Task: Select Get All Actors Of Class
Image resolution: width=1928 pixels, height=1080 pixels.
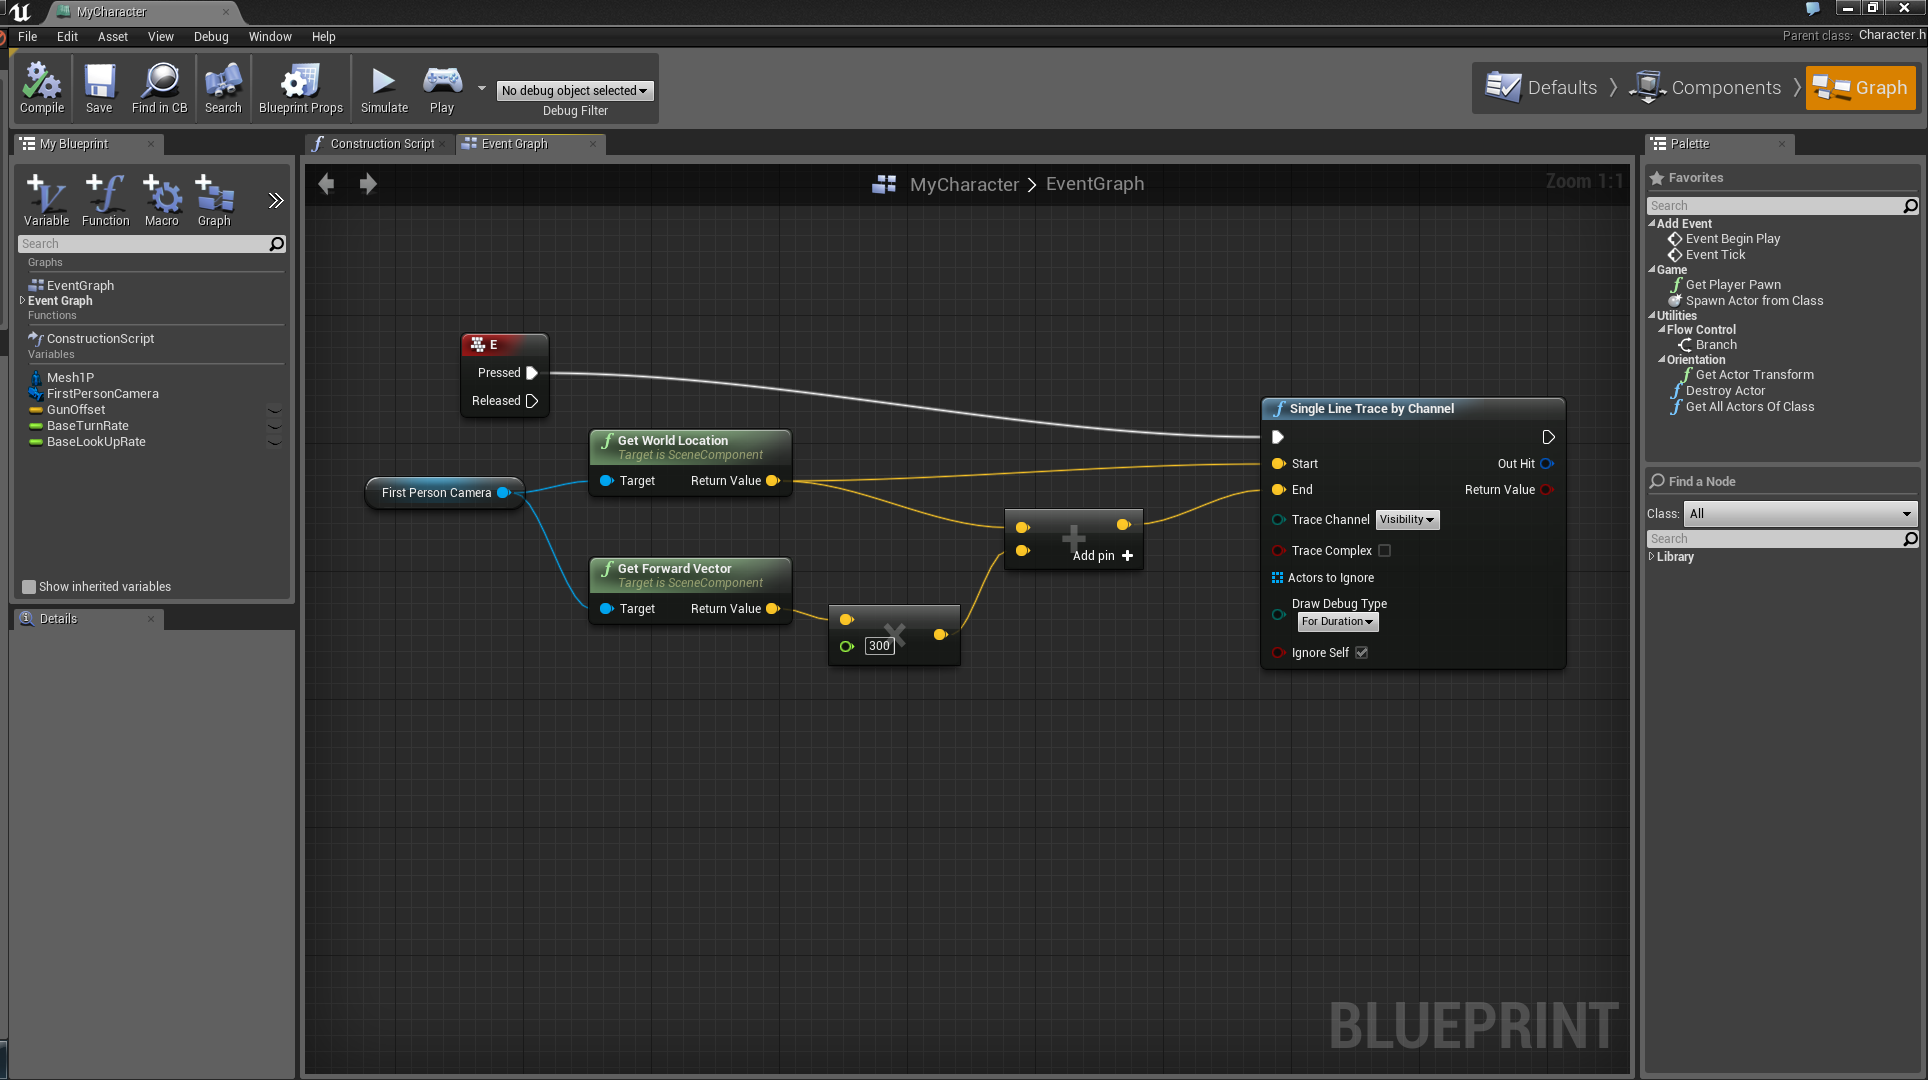Action: pyautogui.click(x=1749, y=407)
